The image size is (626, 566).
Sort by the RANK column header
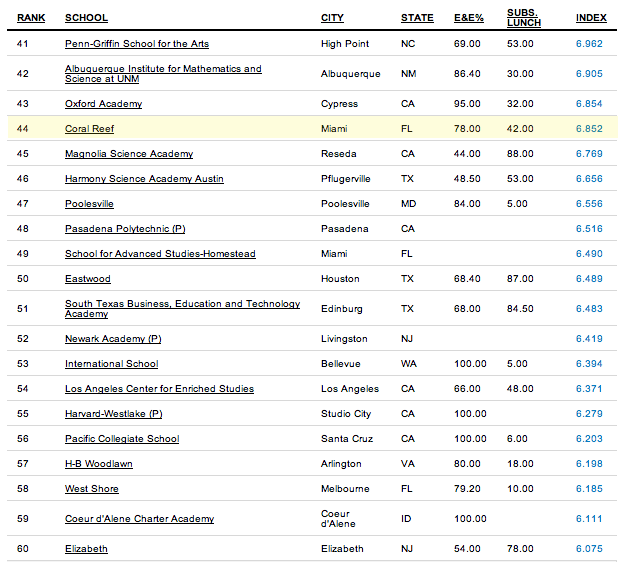tap(31, 18)
